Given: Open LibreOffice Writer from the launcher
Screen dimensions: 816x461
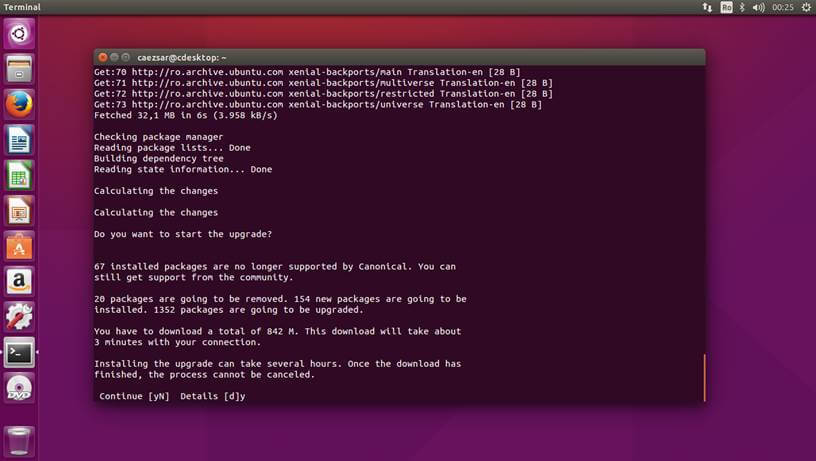Looking at the screenshot, I should pyautogui.click(x=19, y=139).
